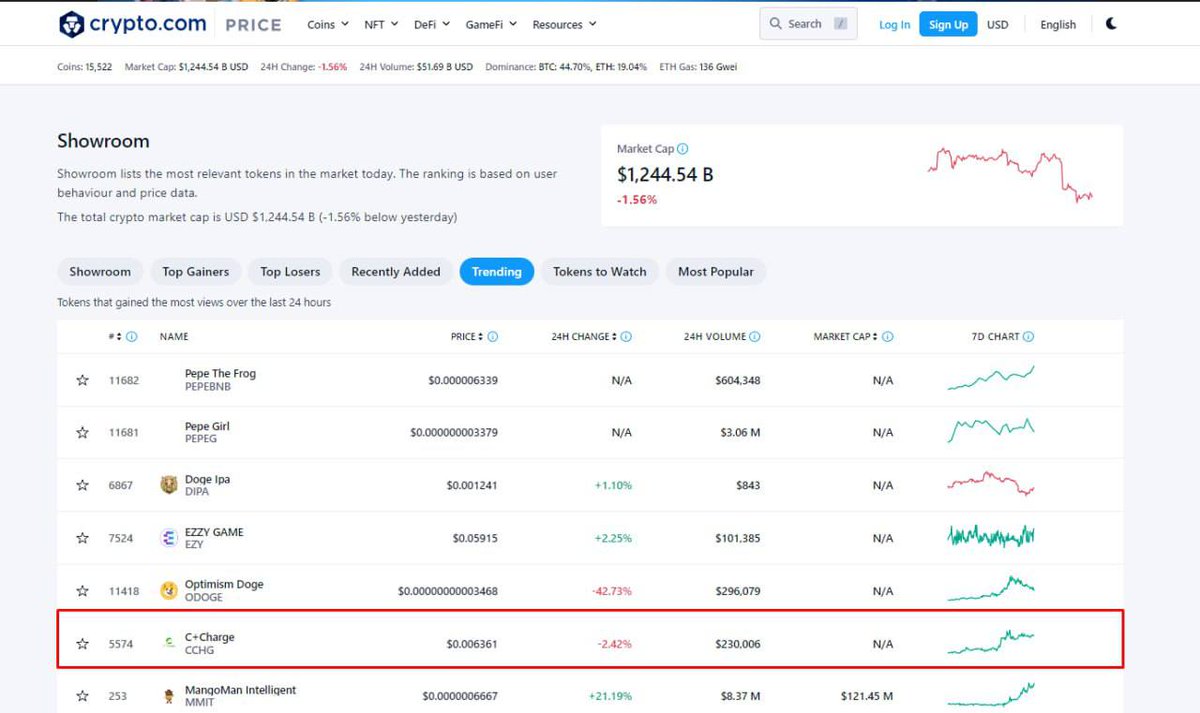Click the ETH Gas 136 Gwei stat
The image size is (1200, 713).
699,67
